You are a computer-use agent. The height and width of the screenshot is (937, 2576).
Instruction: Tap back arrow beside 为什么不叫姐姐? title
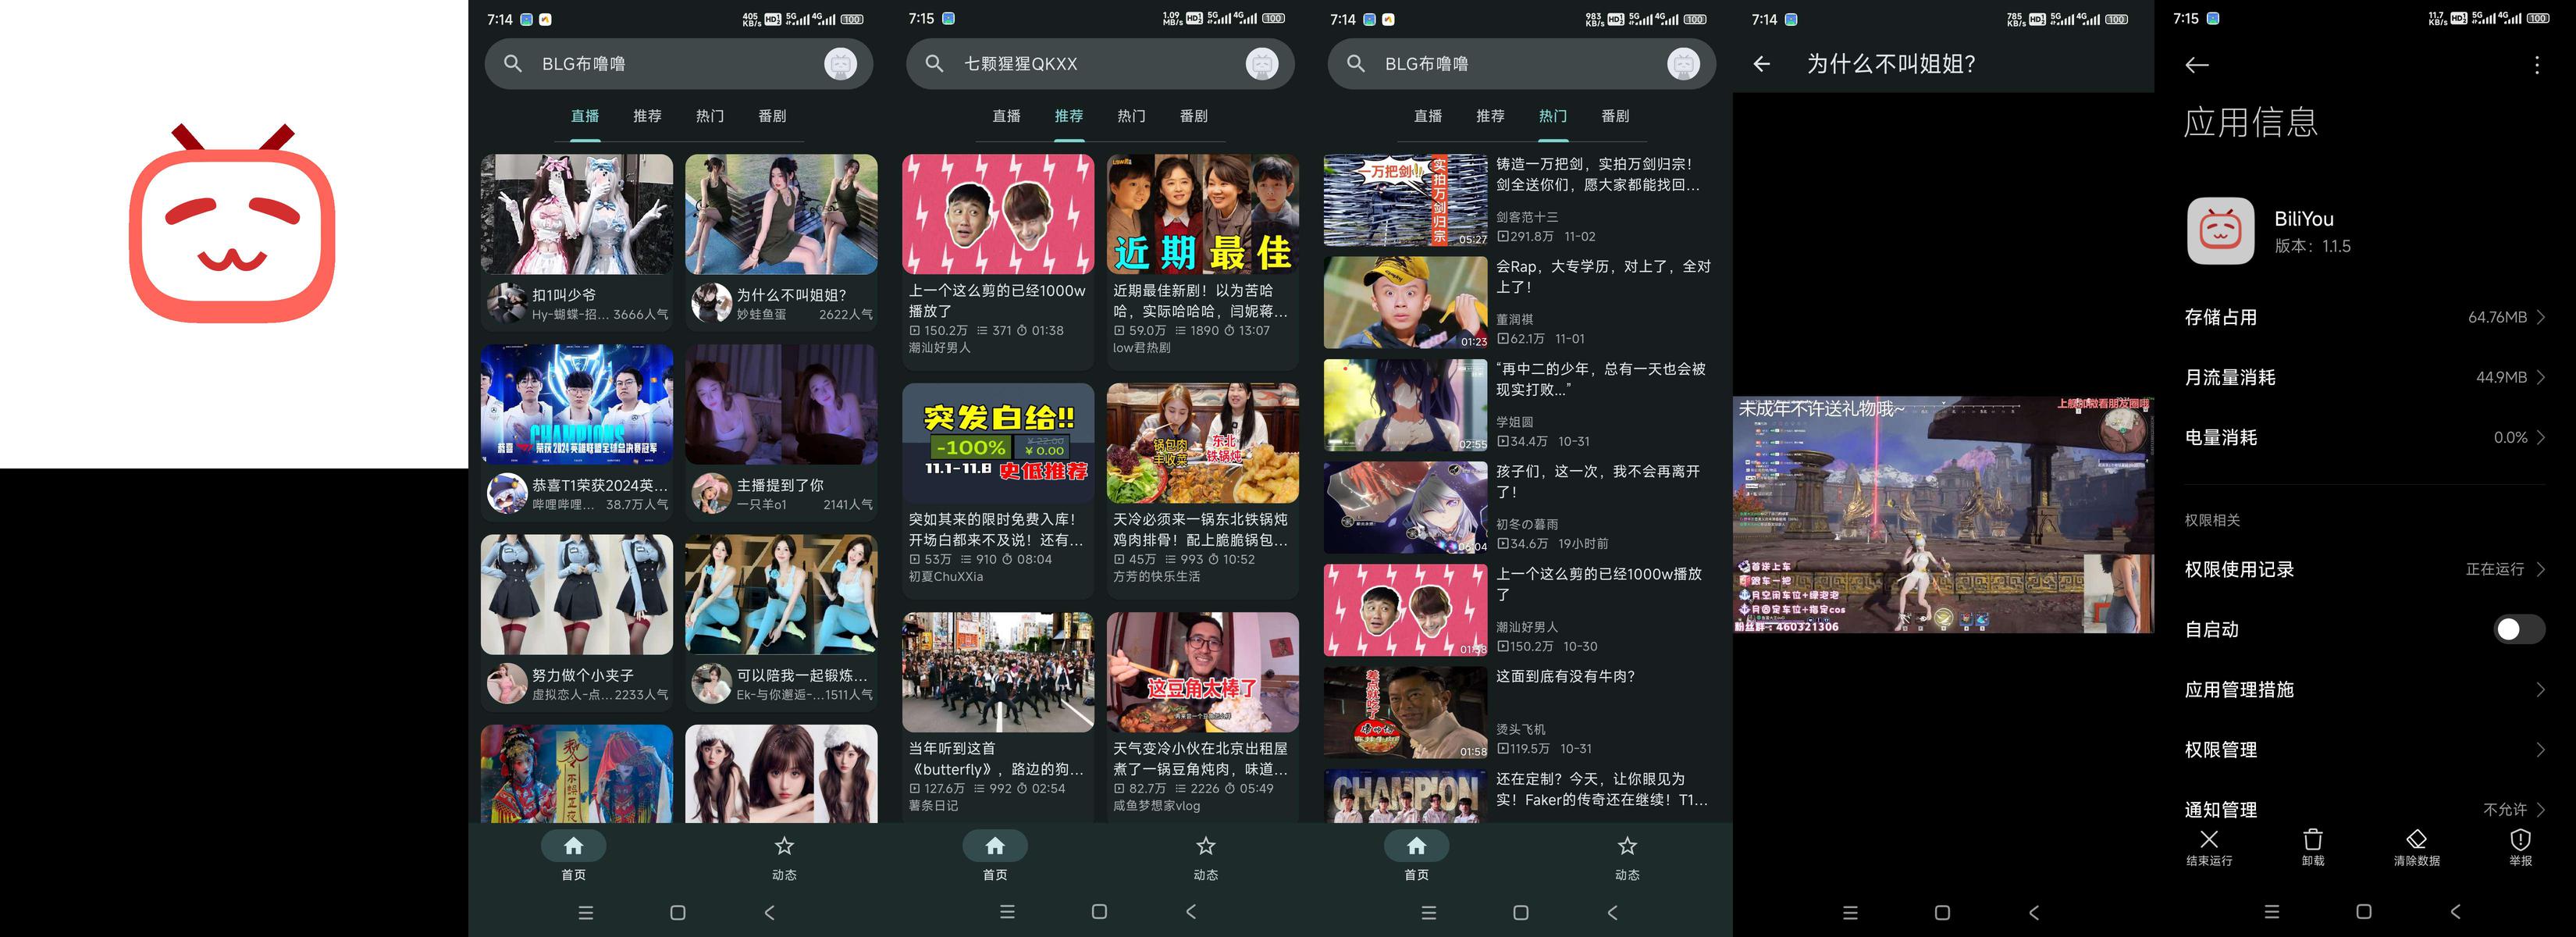tap(1762, 64)
